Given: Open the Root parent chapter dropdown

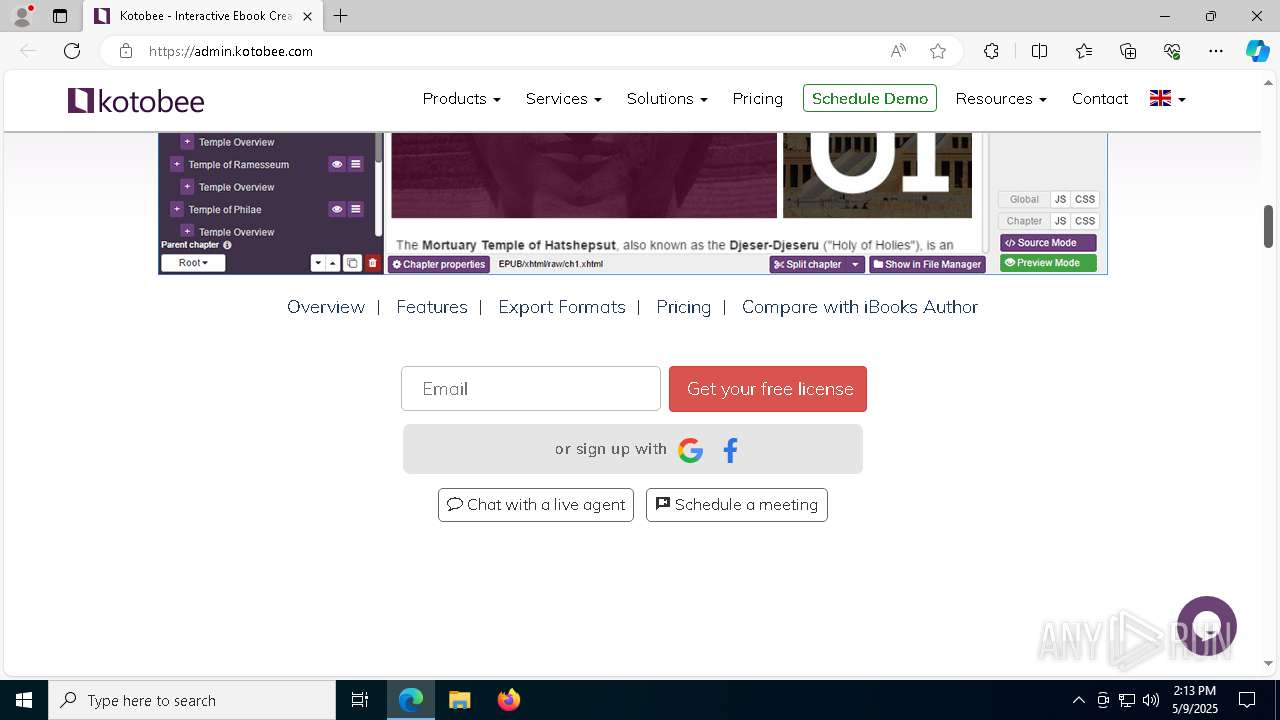Looking at the screenshot, I should (x=193, y=263).
